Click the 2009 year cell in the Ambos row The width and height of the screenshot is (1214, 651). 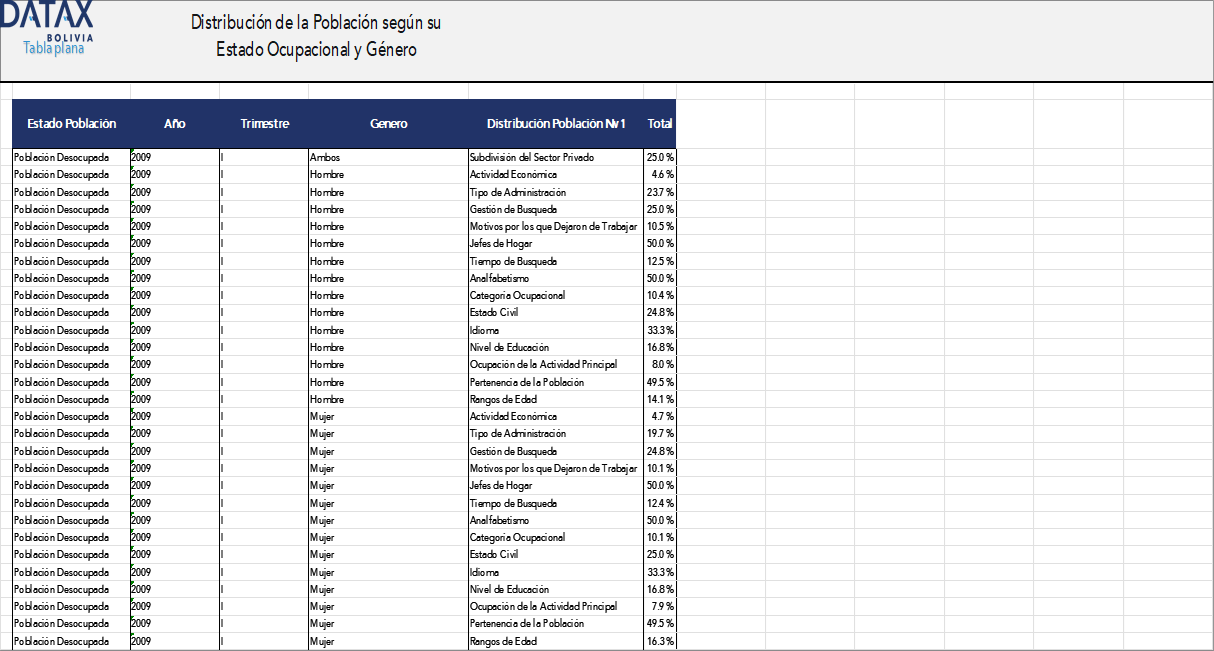(x=175, y=157)
